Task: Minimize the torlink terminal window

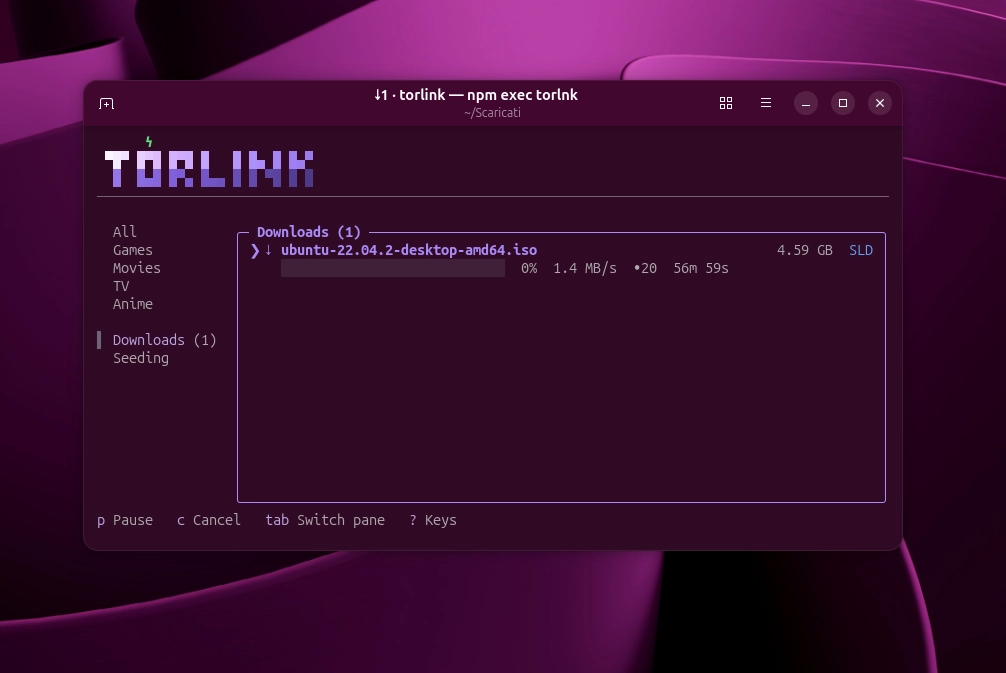Action: pyautogui.click(x=806, y=103)
